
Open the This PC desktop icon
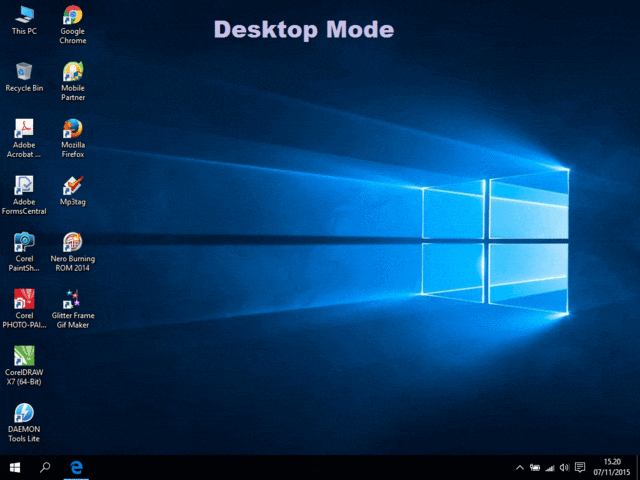coord(24,20)
